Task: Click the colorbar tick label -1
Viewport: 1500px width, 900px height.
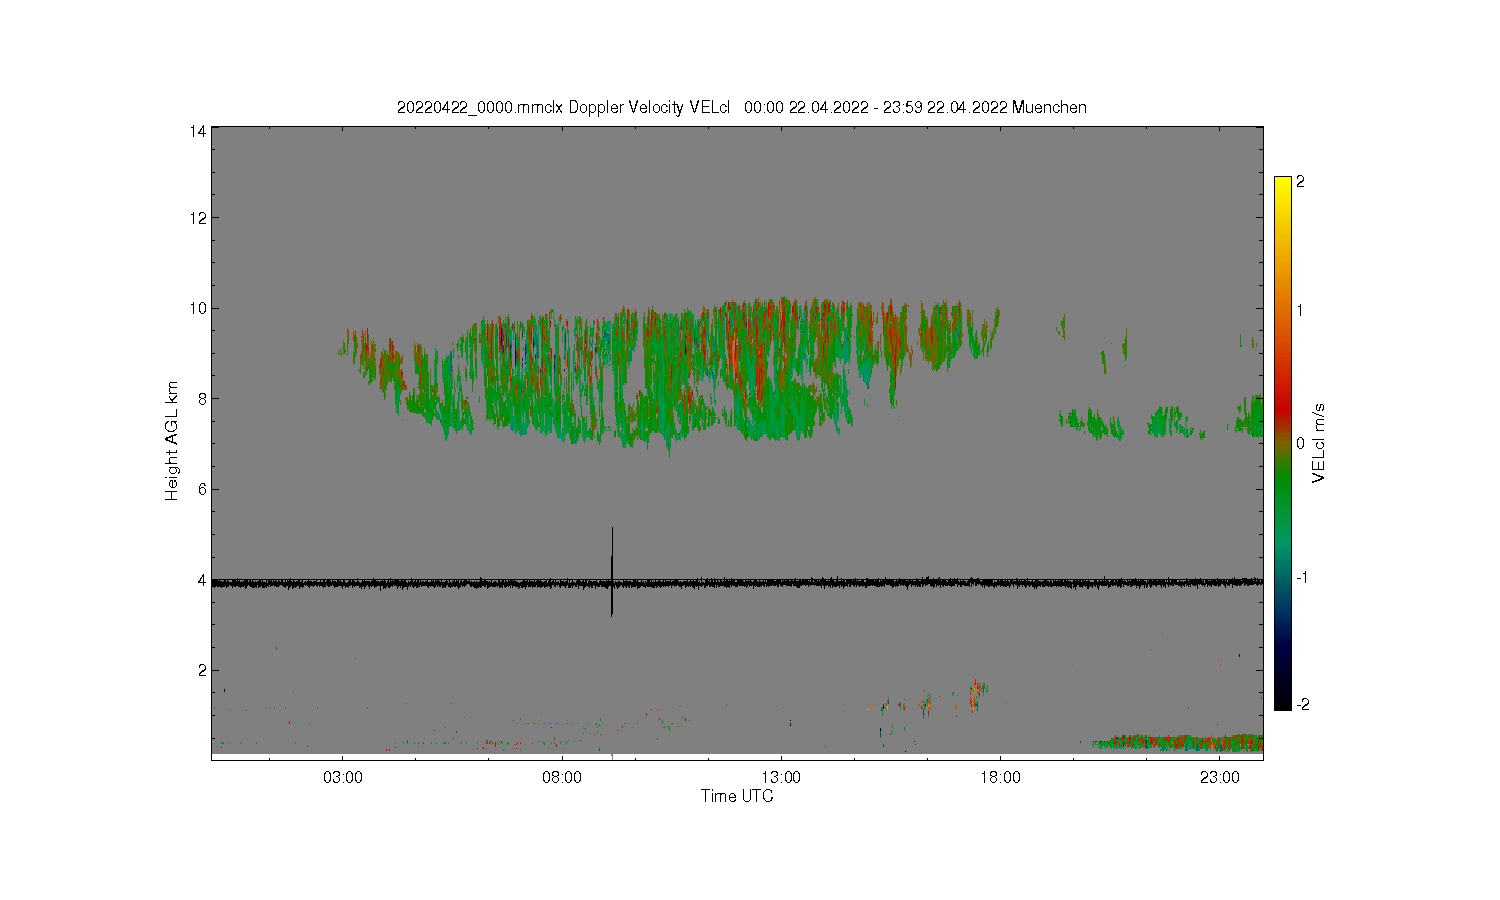Action: coord(1301,577)
